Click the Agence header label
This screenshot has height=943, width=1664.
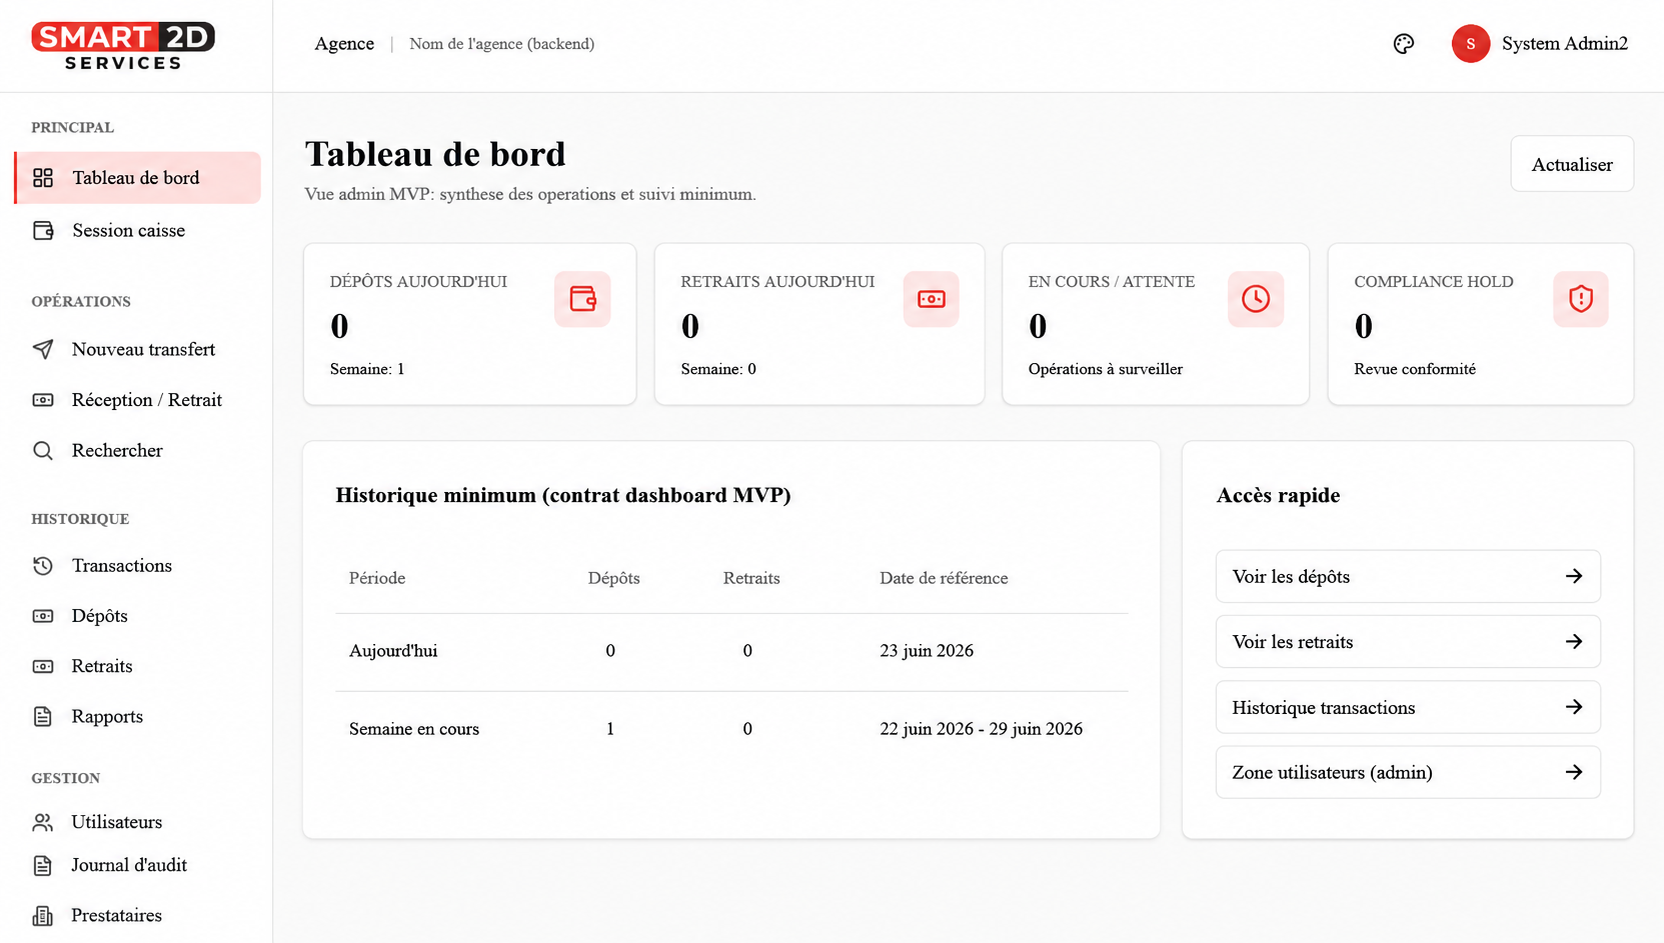(x=344, y=44)
